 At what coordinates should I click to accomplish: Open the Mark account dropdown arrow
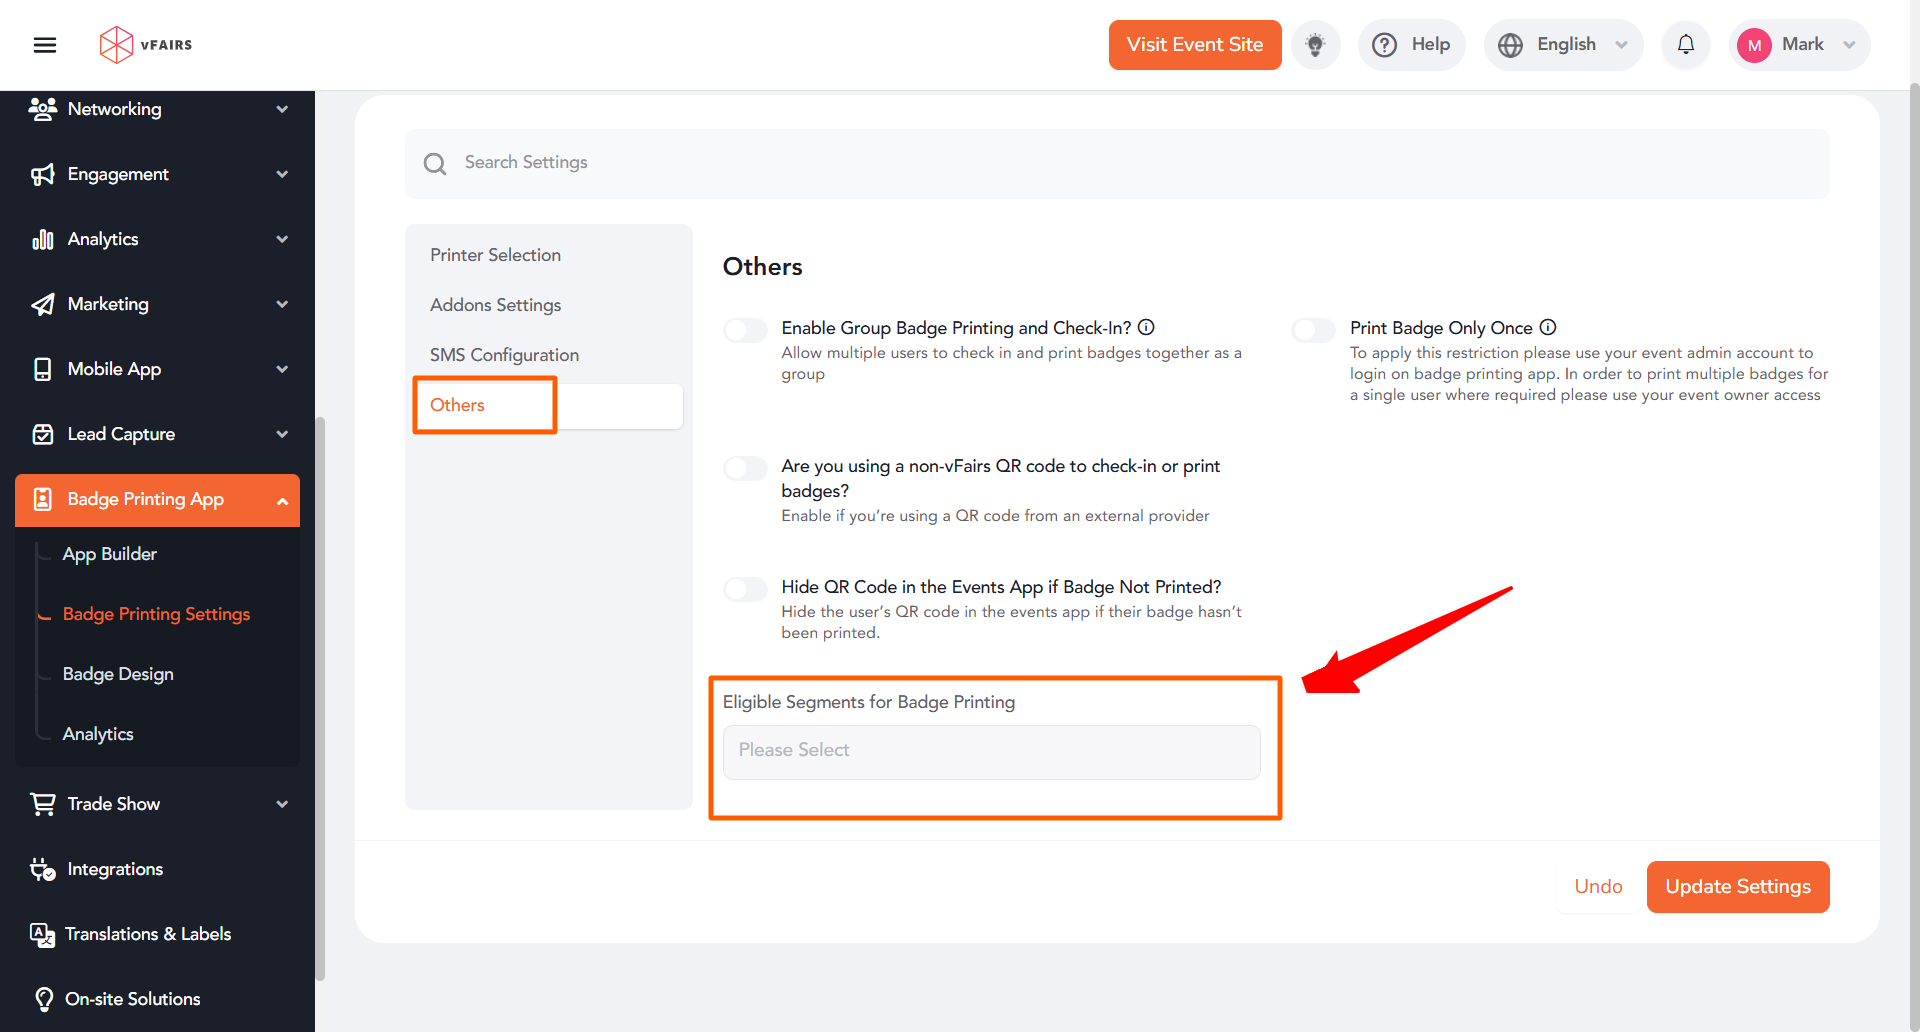(x=1849, y=45)
